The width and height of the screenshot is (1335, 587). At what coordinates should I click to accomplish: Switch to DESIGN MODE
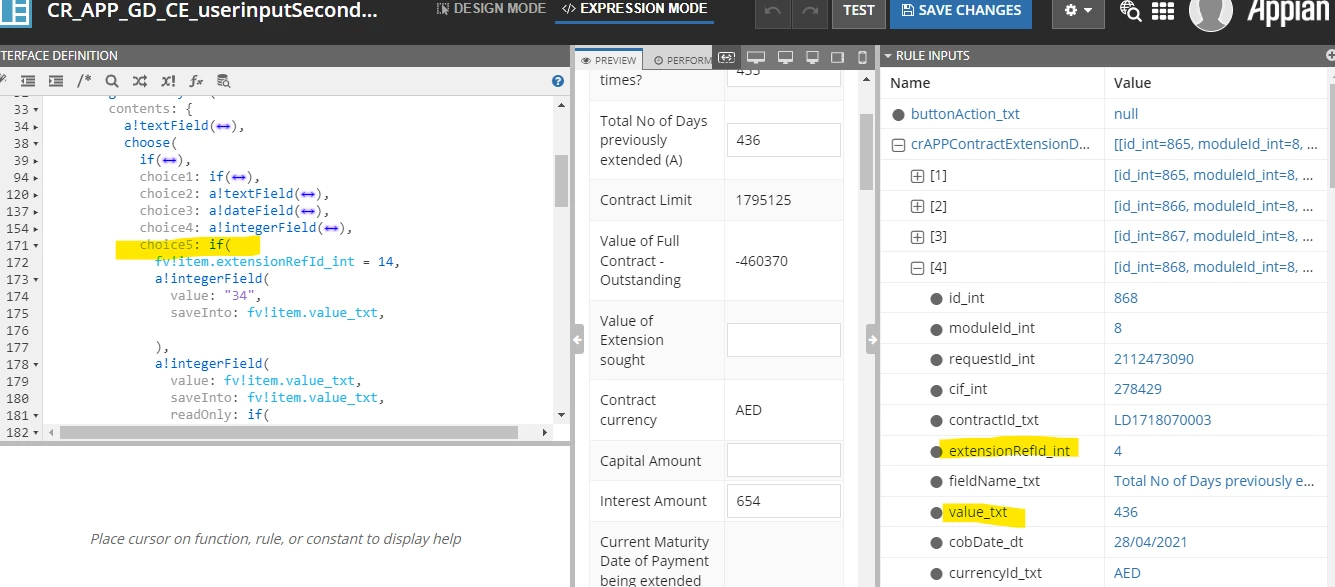click(491, 9)
